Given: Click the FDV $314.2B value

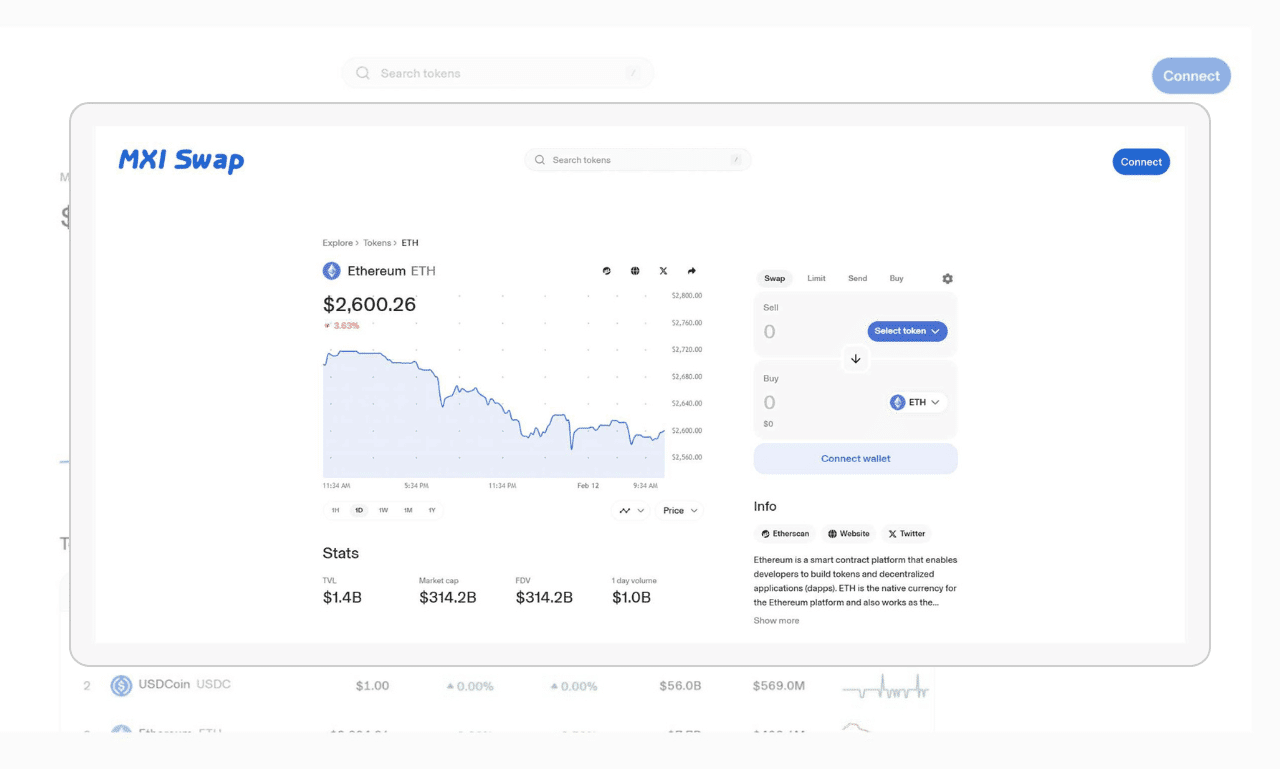Looking at the screenshot, I should pos(544,597).
